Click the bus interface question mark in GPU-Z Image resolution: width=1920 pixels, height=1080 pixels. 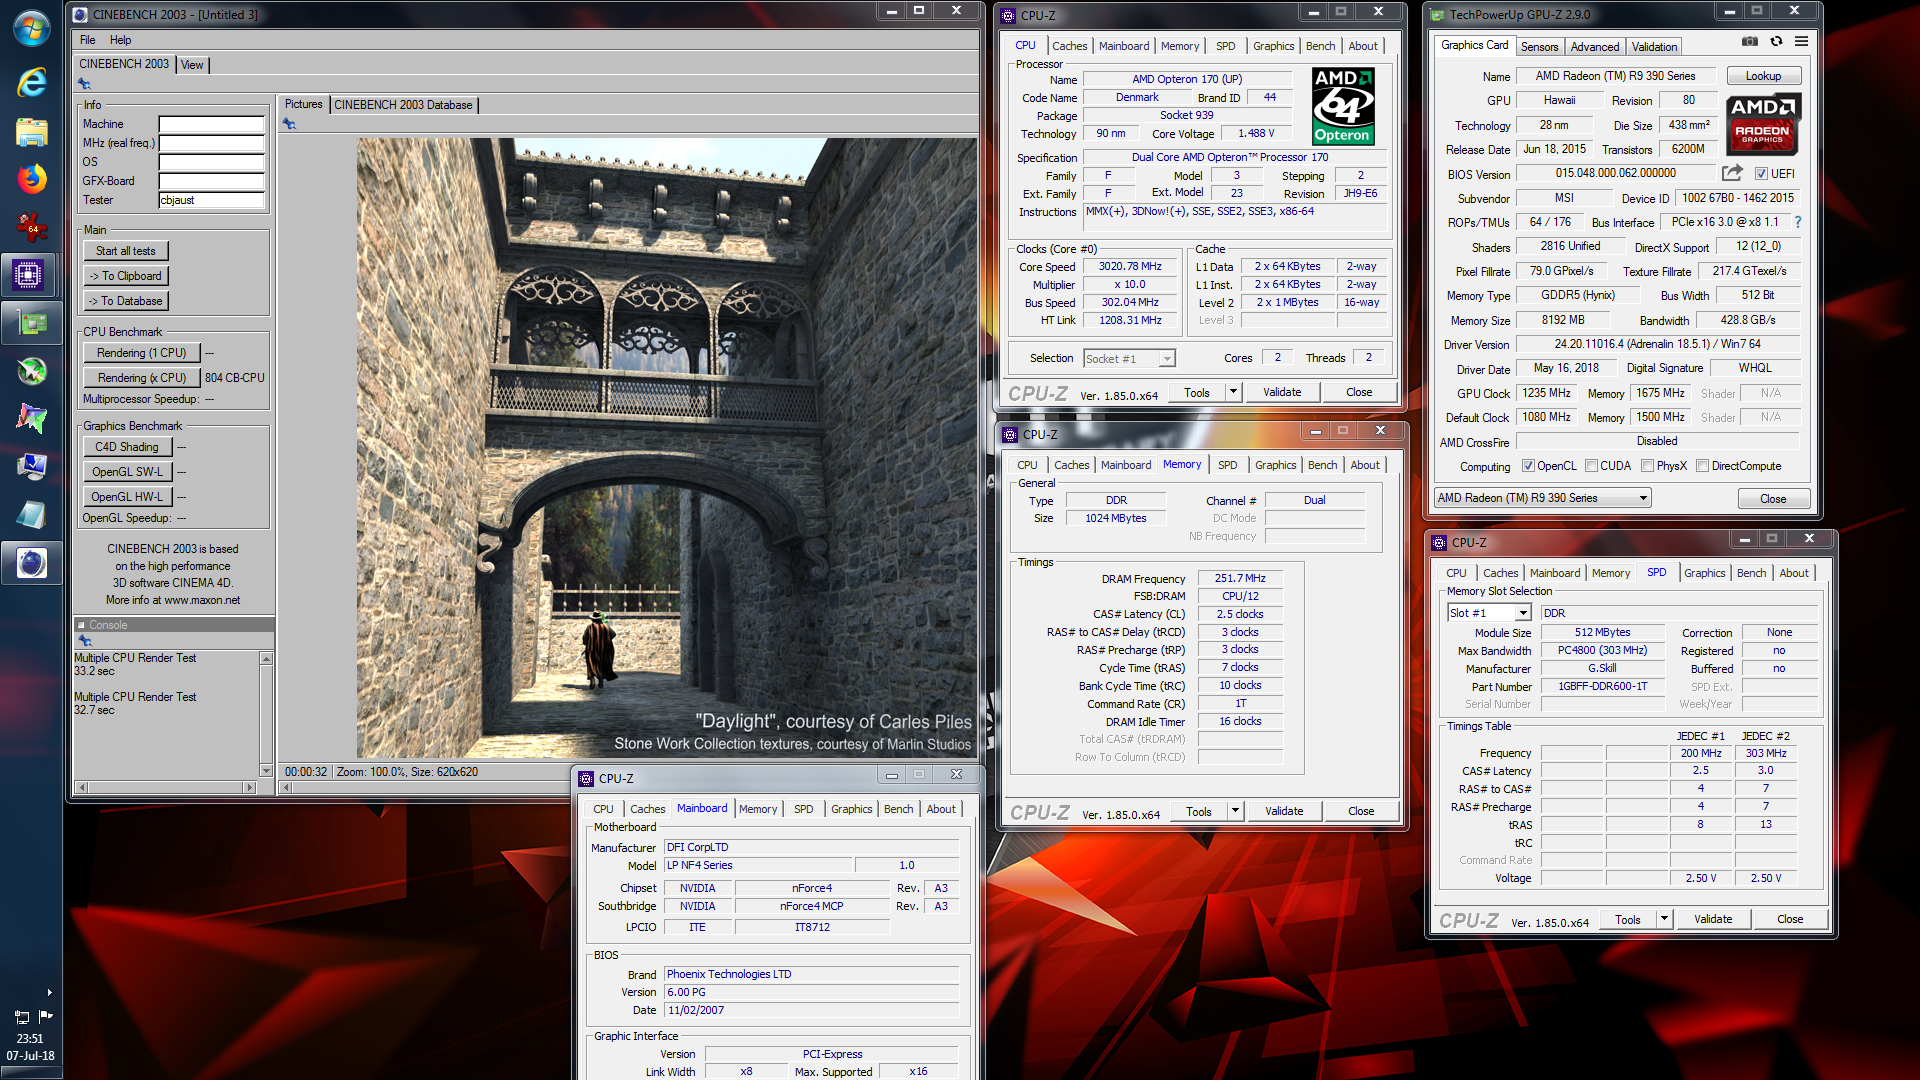pyautogui.click(x=1797, y=222)
